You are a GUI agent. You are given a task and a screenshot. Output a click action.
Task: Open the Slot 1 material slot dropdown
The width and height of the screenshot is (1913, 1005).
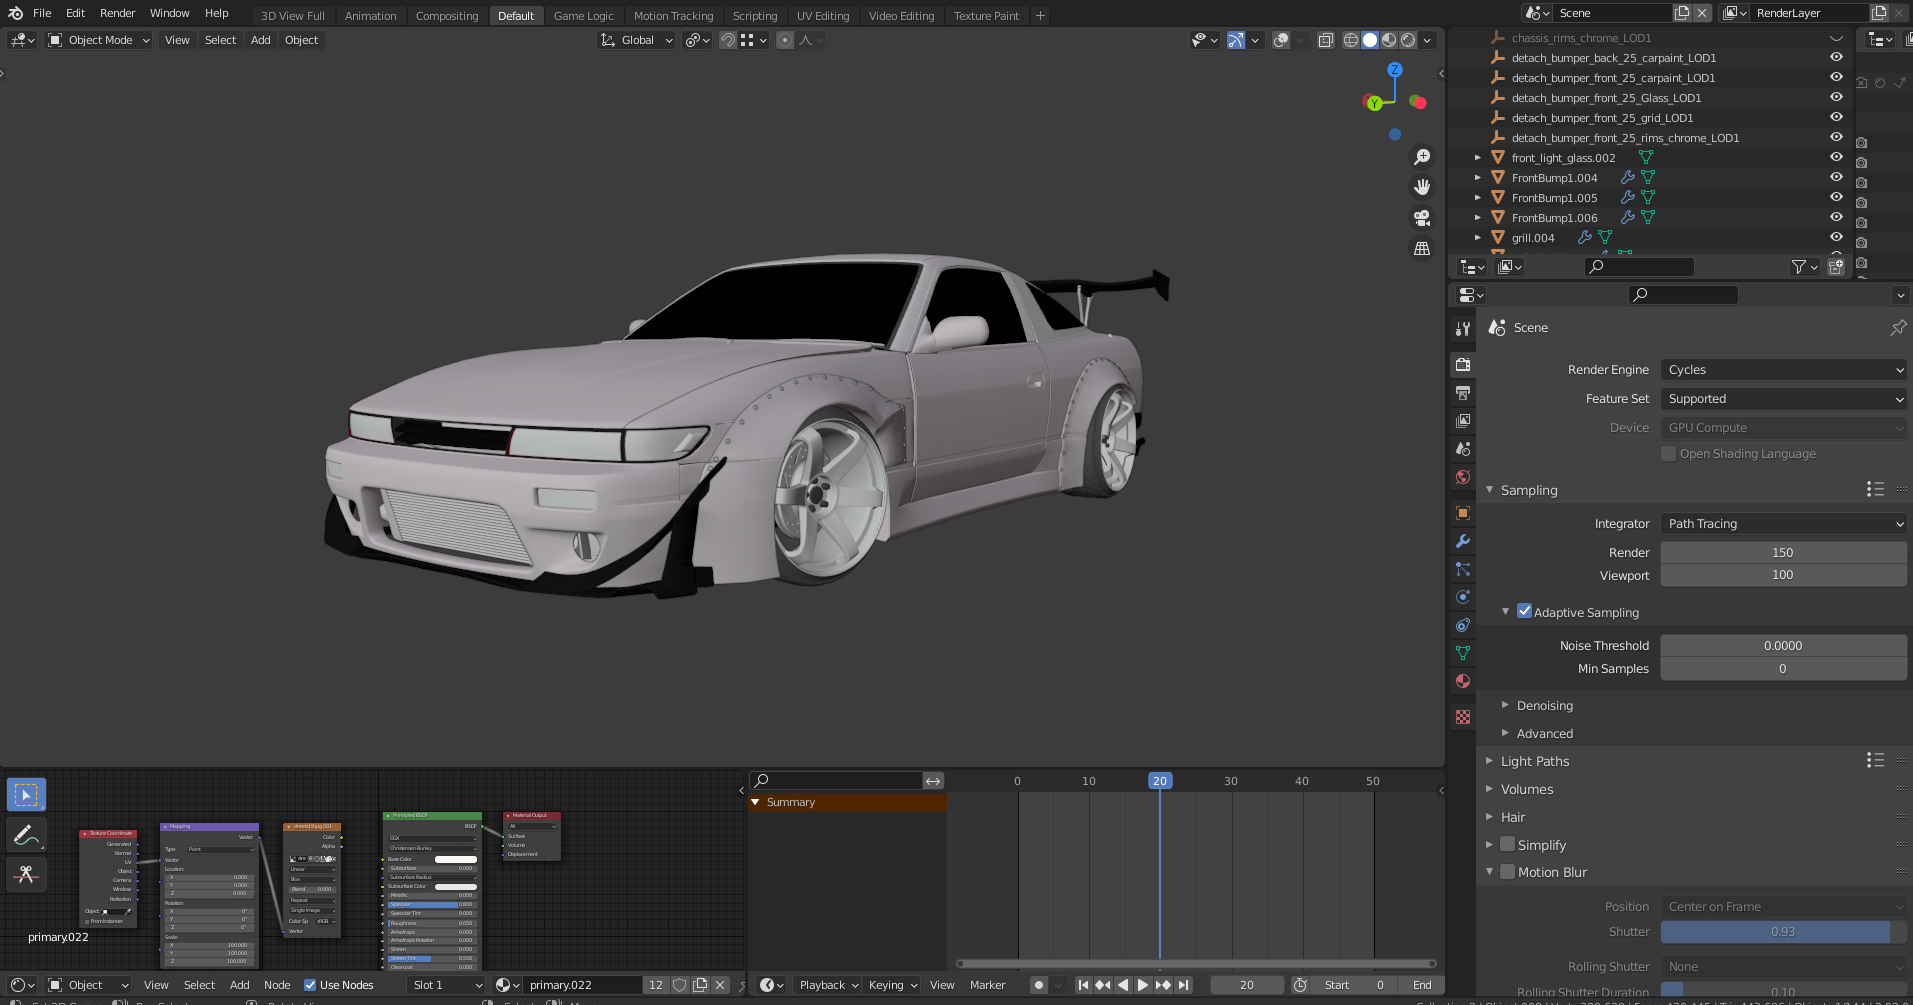(x=447, y=985)
